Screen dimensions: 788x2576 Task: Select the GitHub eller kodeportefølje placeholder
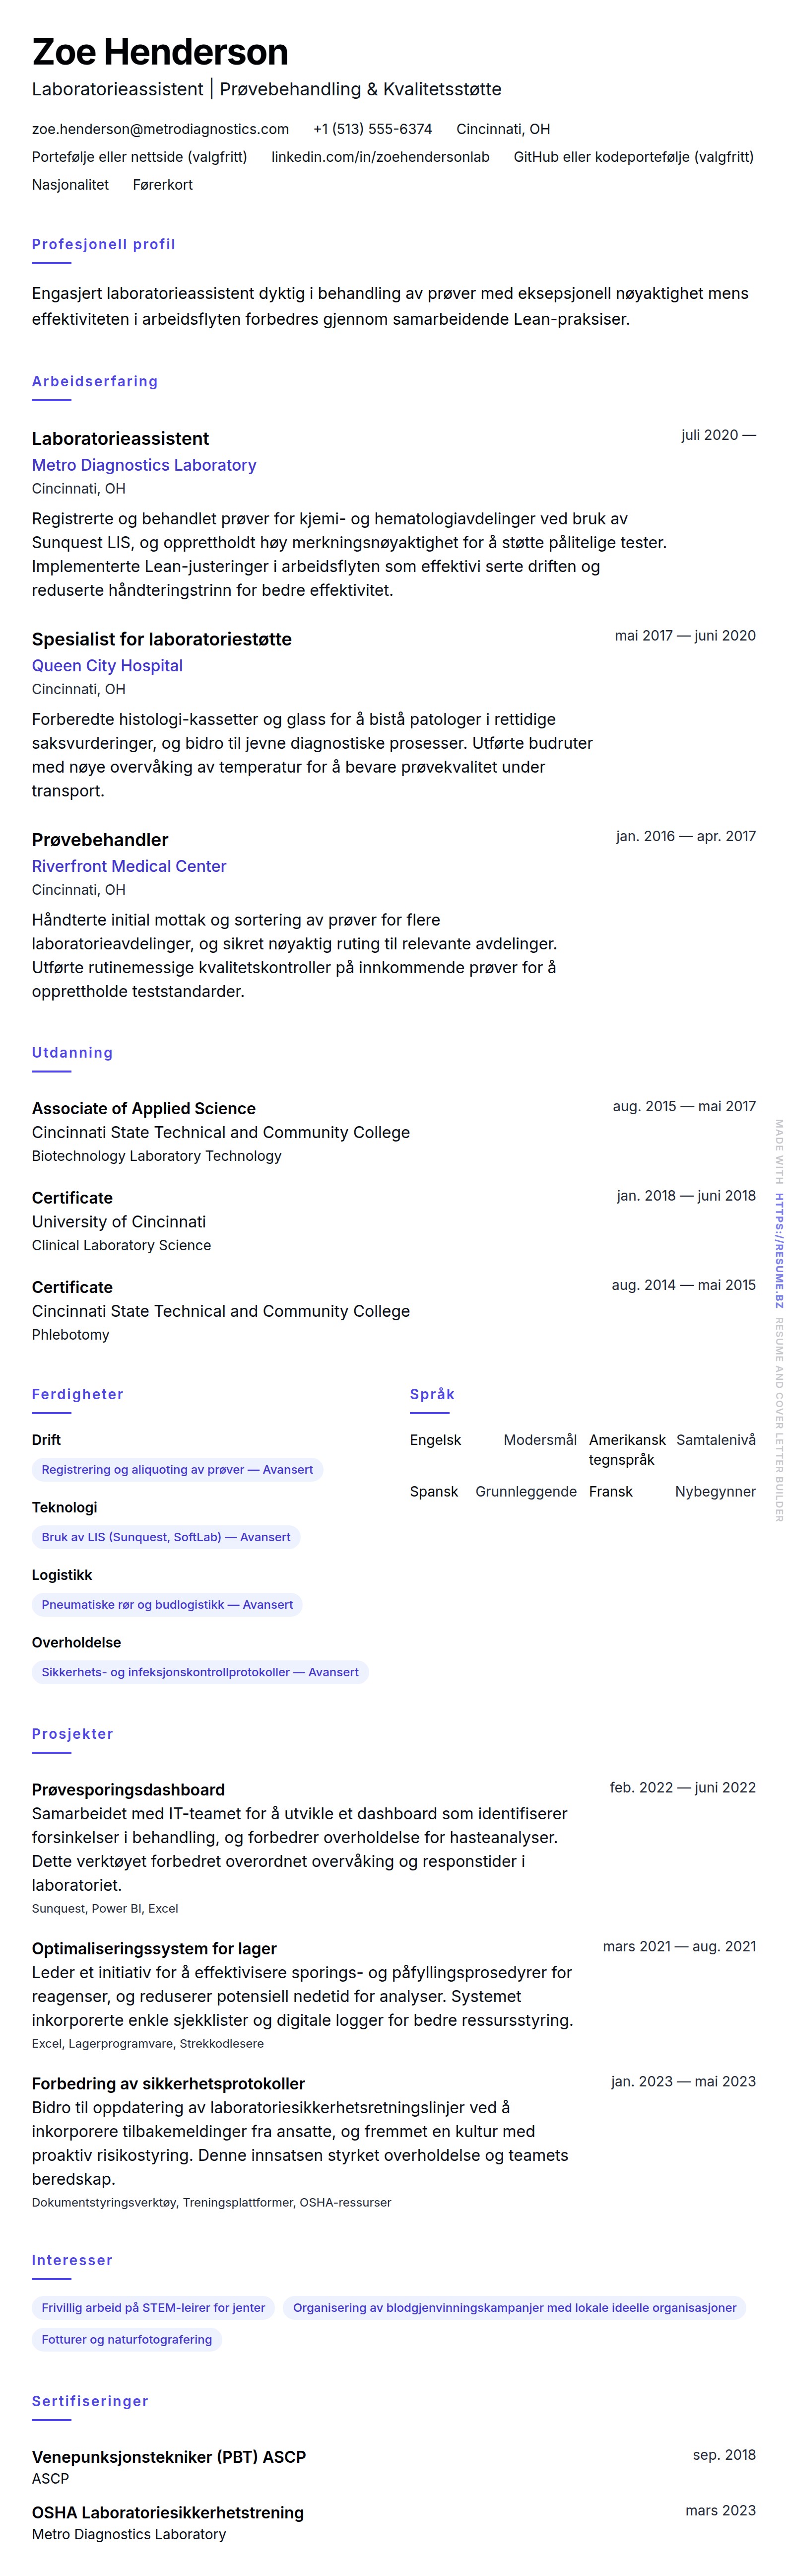(633, 157)
